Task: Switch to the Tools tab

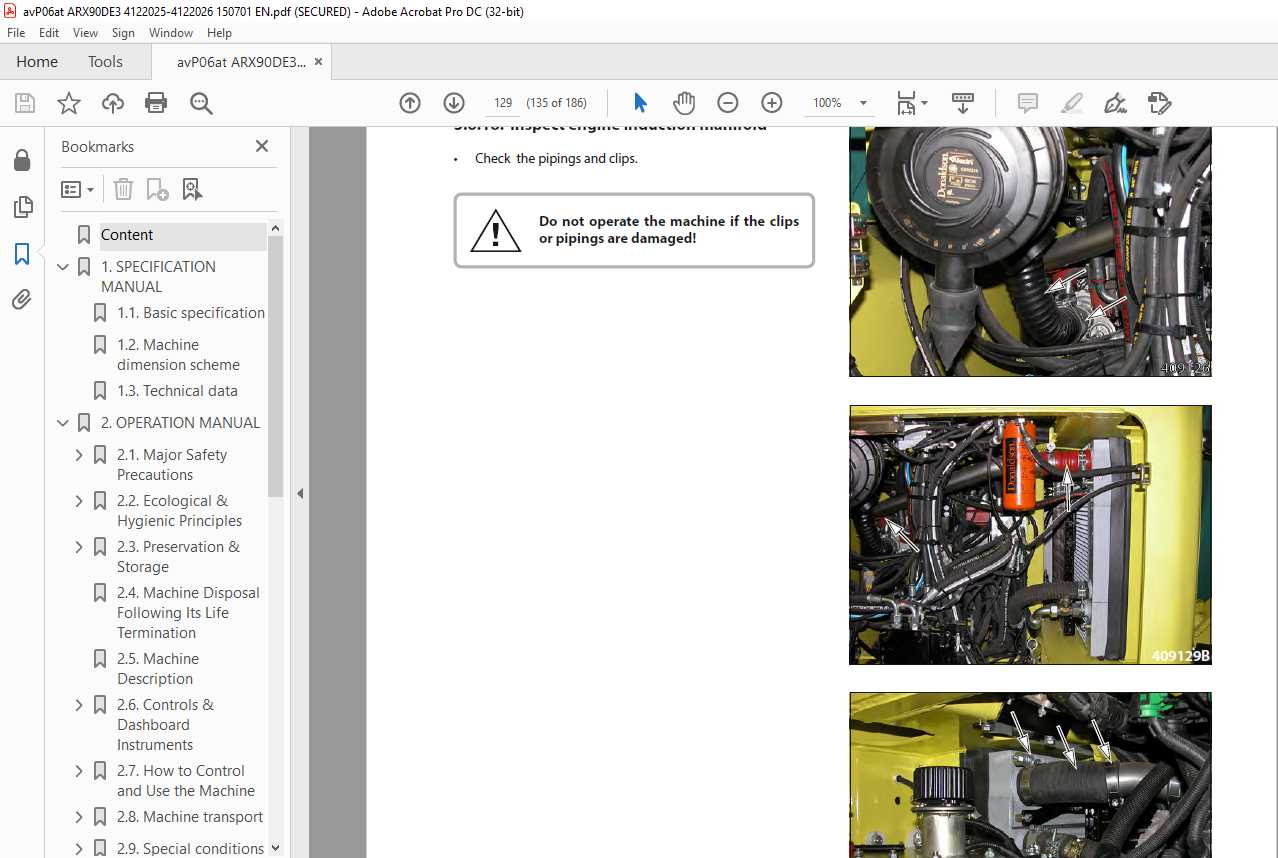Action: tap(105, 62)
